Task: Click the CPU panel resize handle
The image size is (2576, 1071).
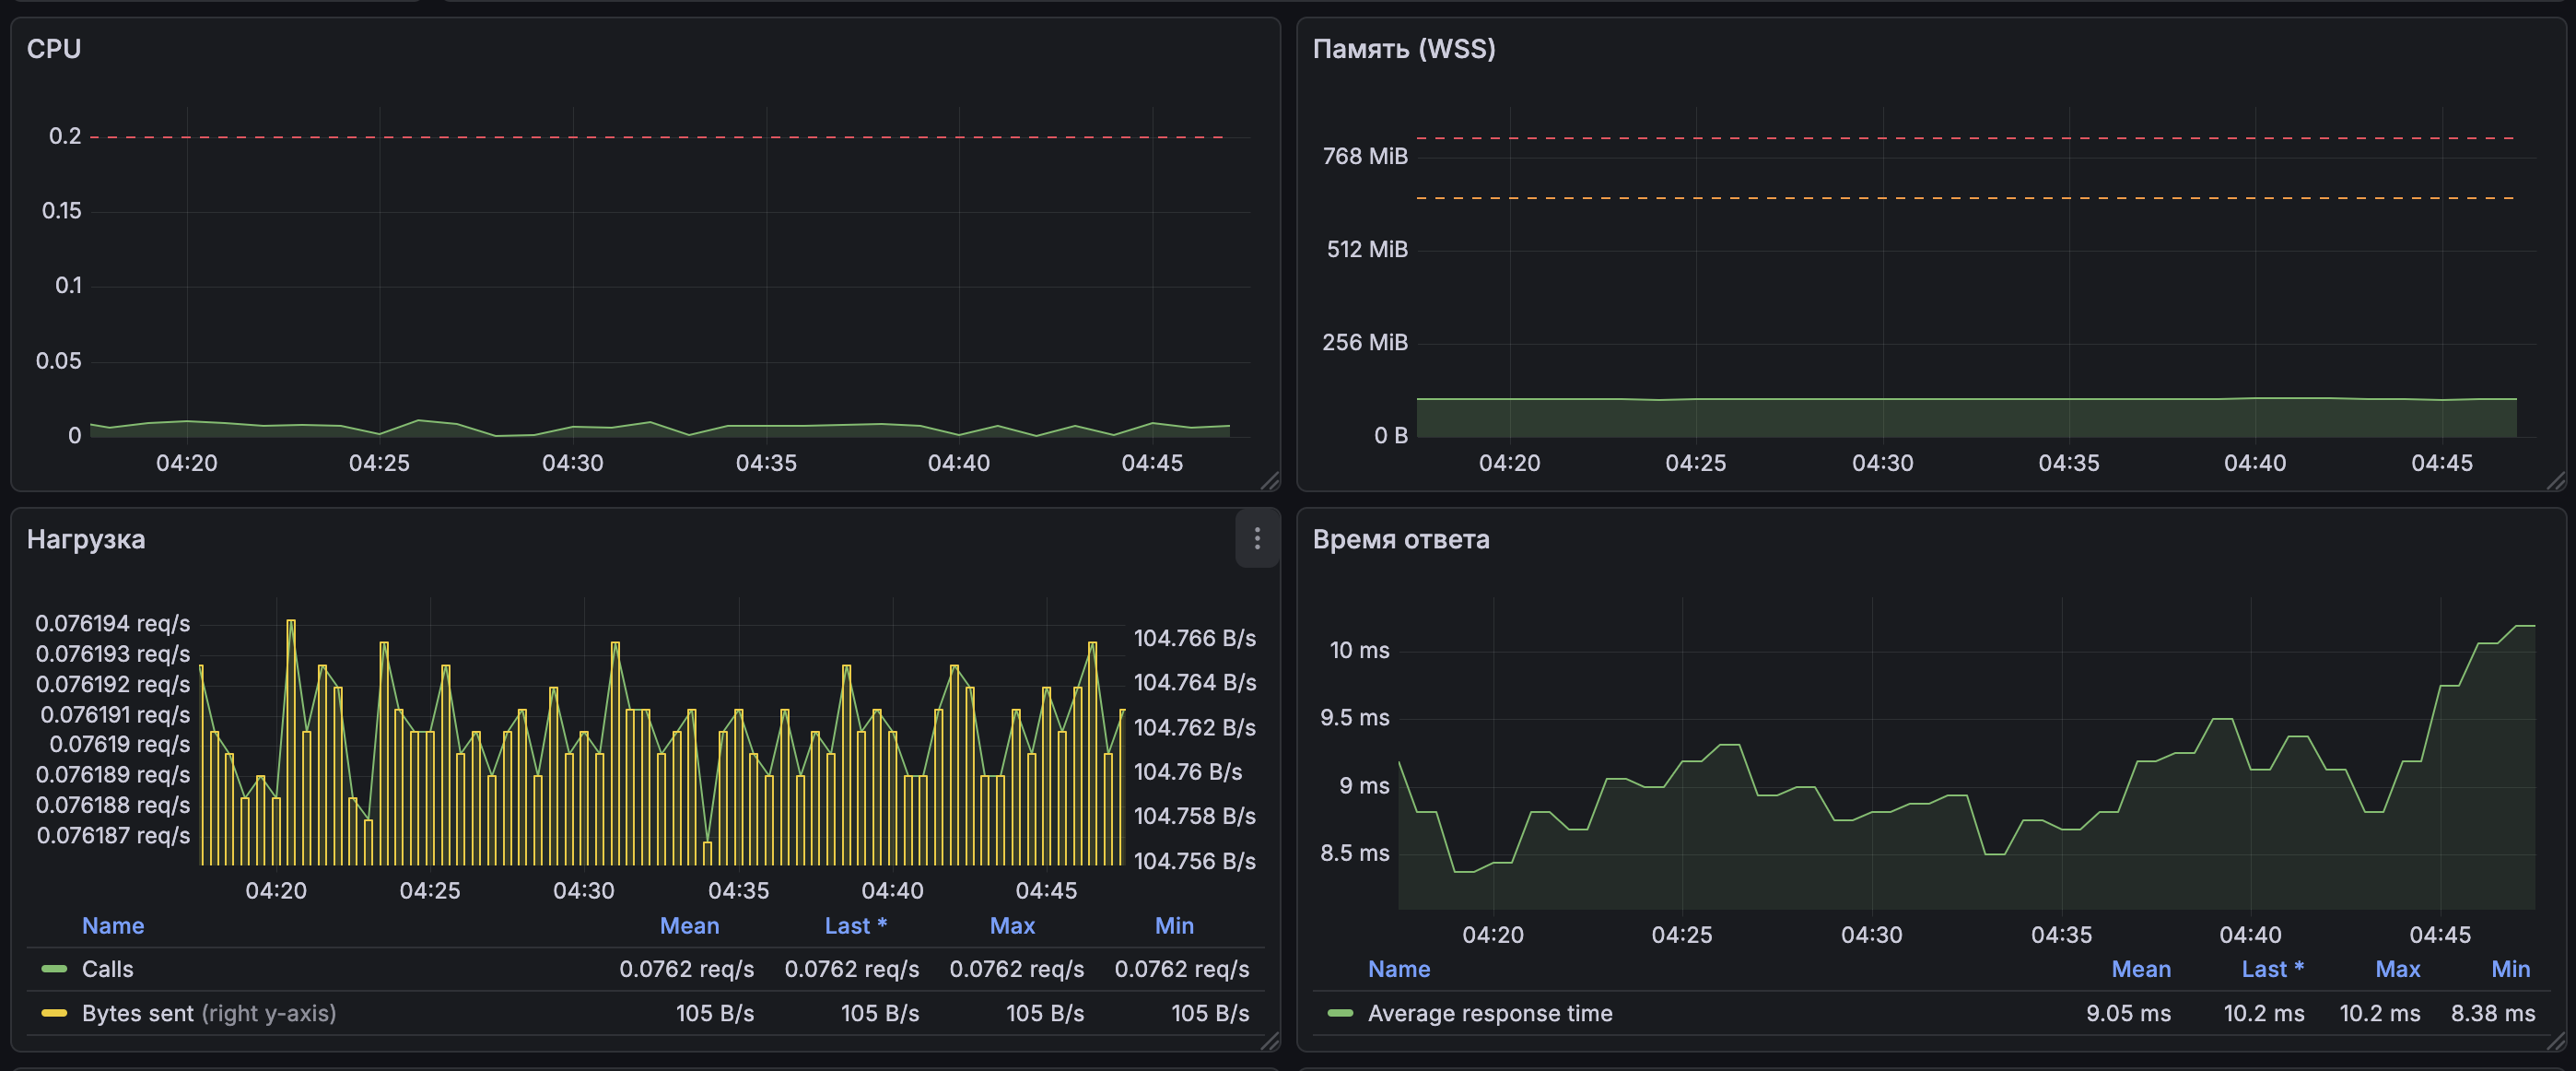Action: [x=1270, y=481]
